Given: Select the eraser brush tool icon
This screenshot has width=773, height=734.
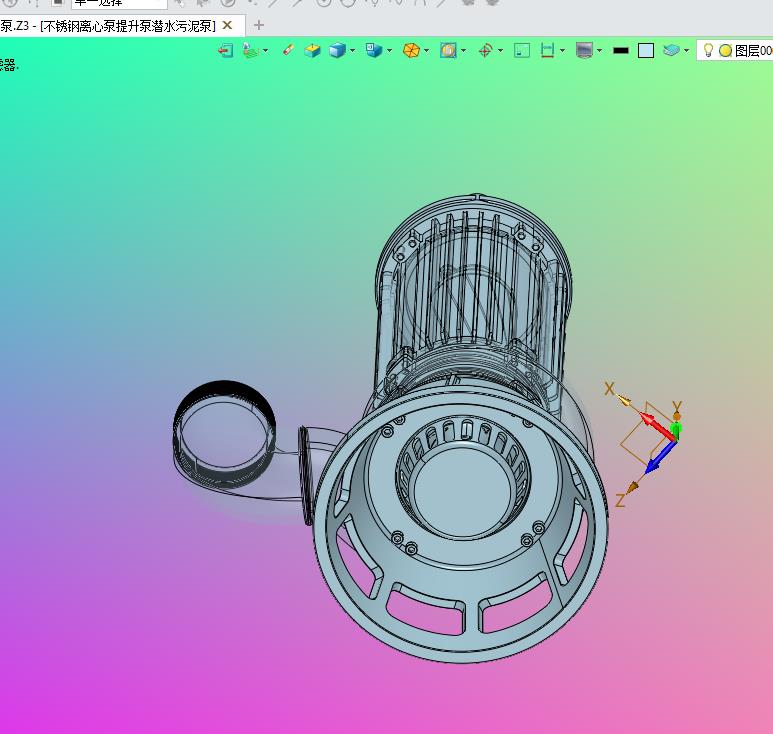Looking at the screenshot, I should point(288,50).
